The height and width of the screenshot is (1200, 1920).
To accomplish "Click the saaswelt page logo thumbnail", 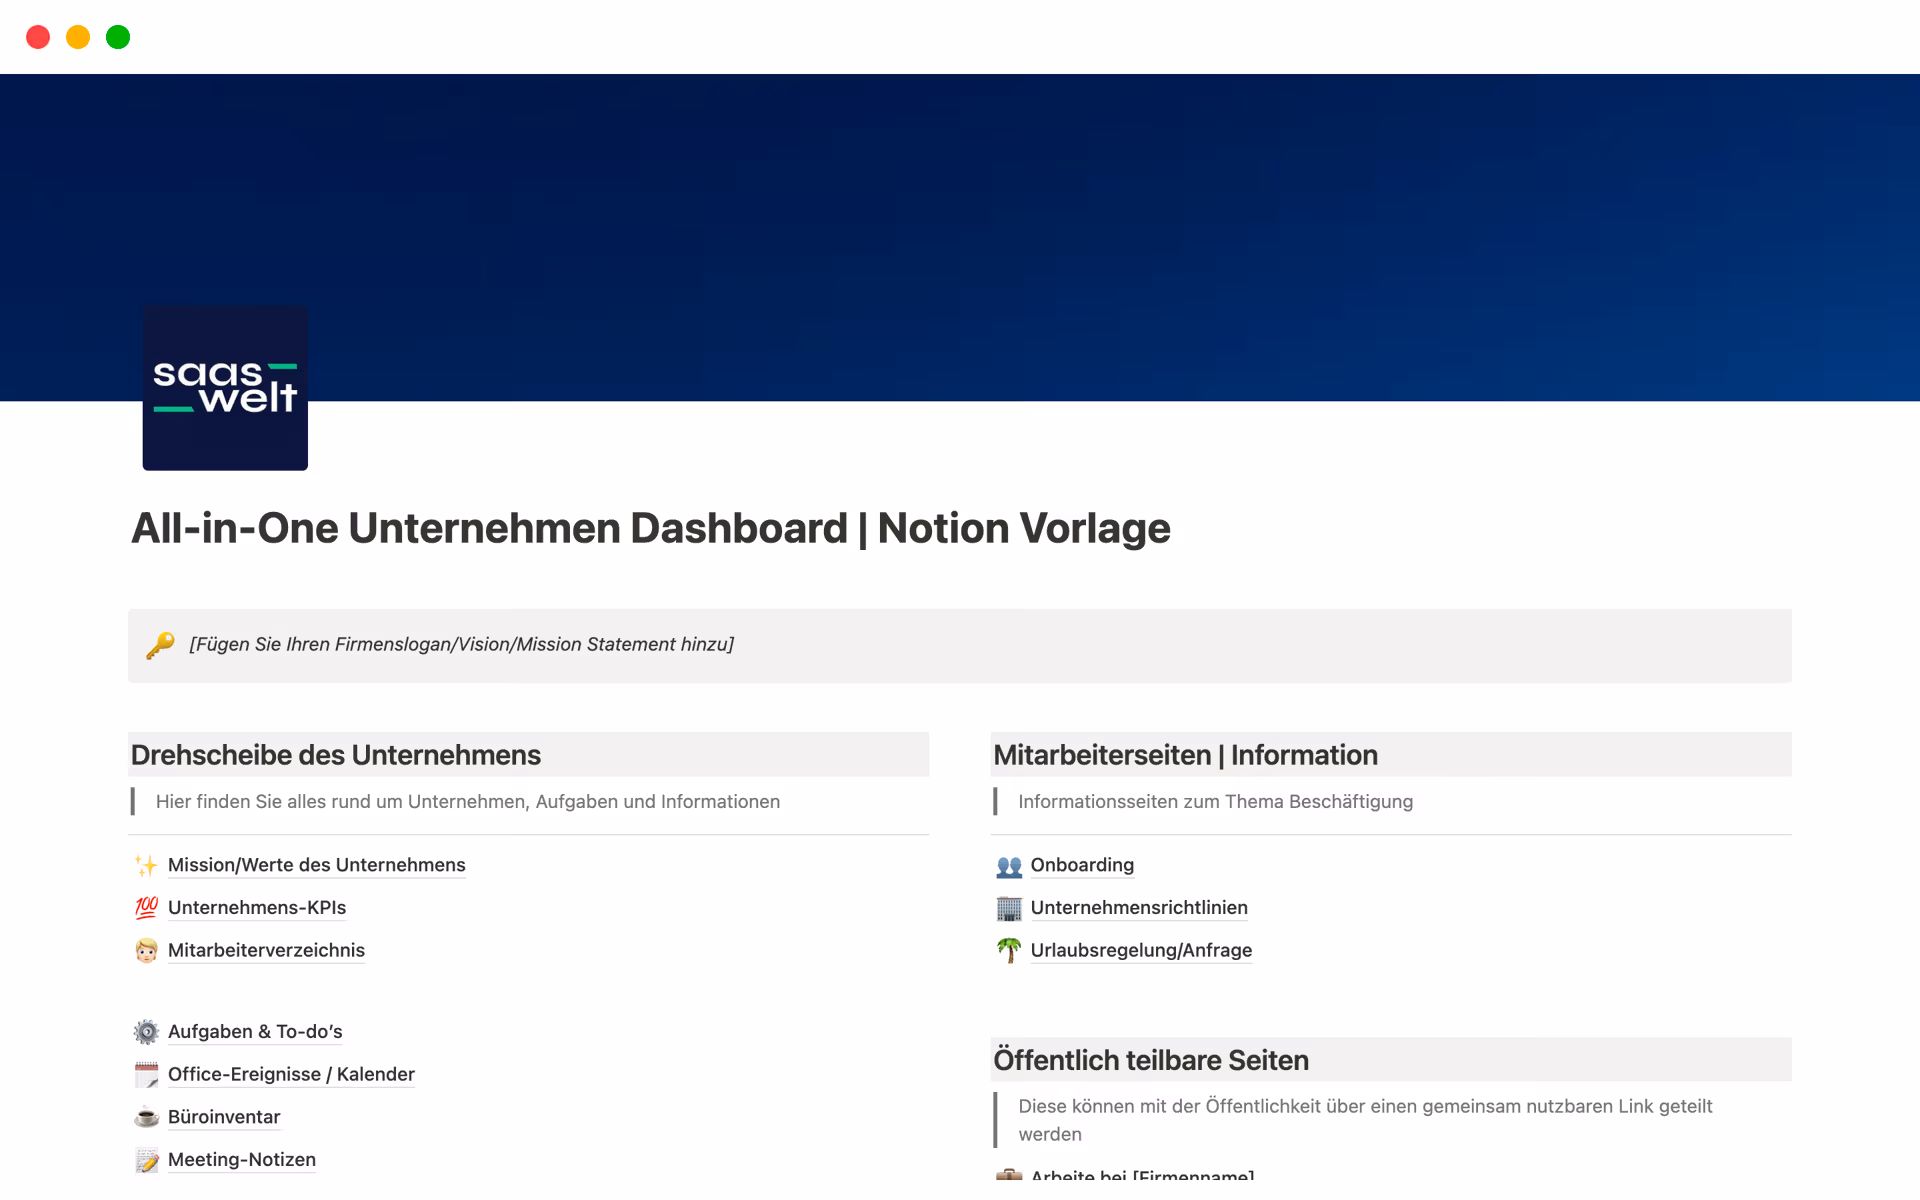I will (x=225, y=388).
